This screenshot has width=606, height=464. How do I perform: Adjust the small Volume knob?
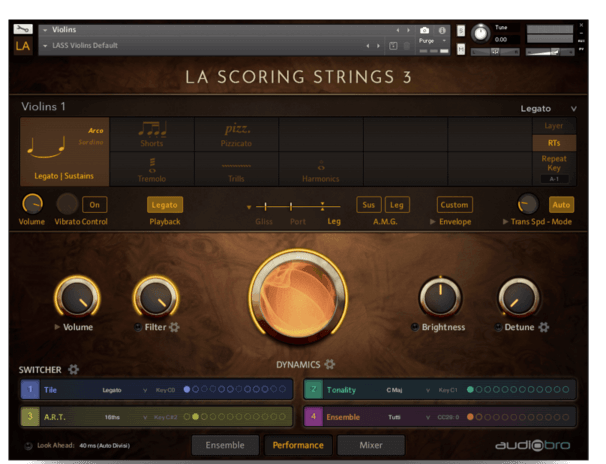click(32, 204)
